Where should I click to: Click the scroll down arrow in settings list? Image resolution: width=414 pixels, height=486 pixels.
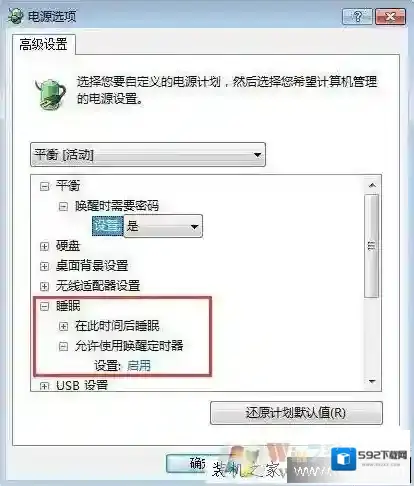click(x=372, y=382)
